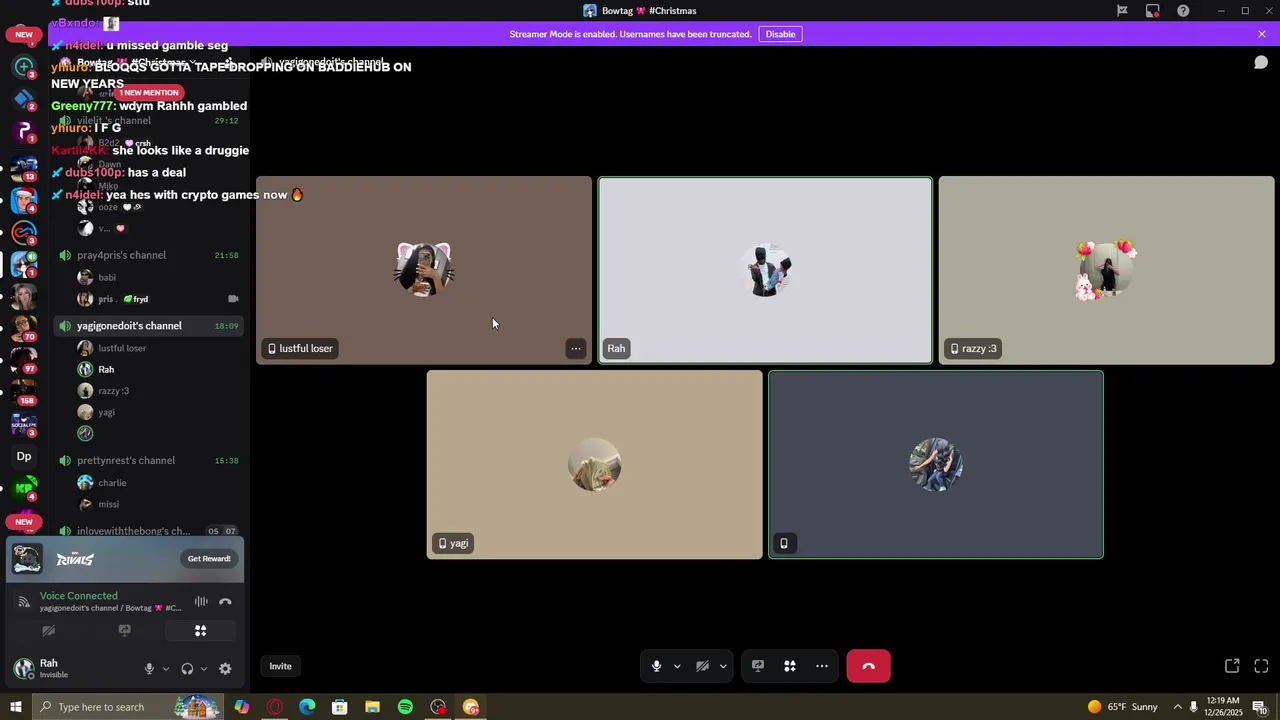Open Discord help icon in title bar
1280x720 pixels.
point(1183,11)
